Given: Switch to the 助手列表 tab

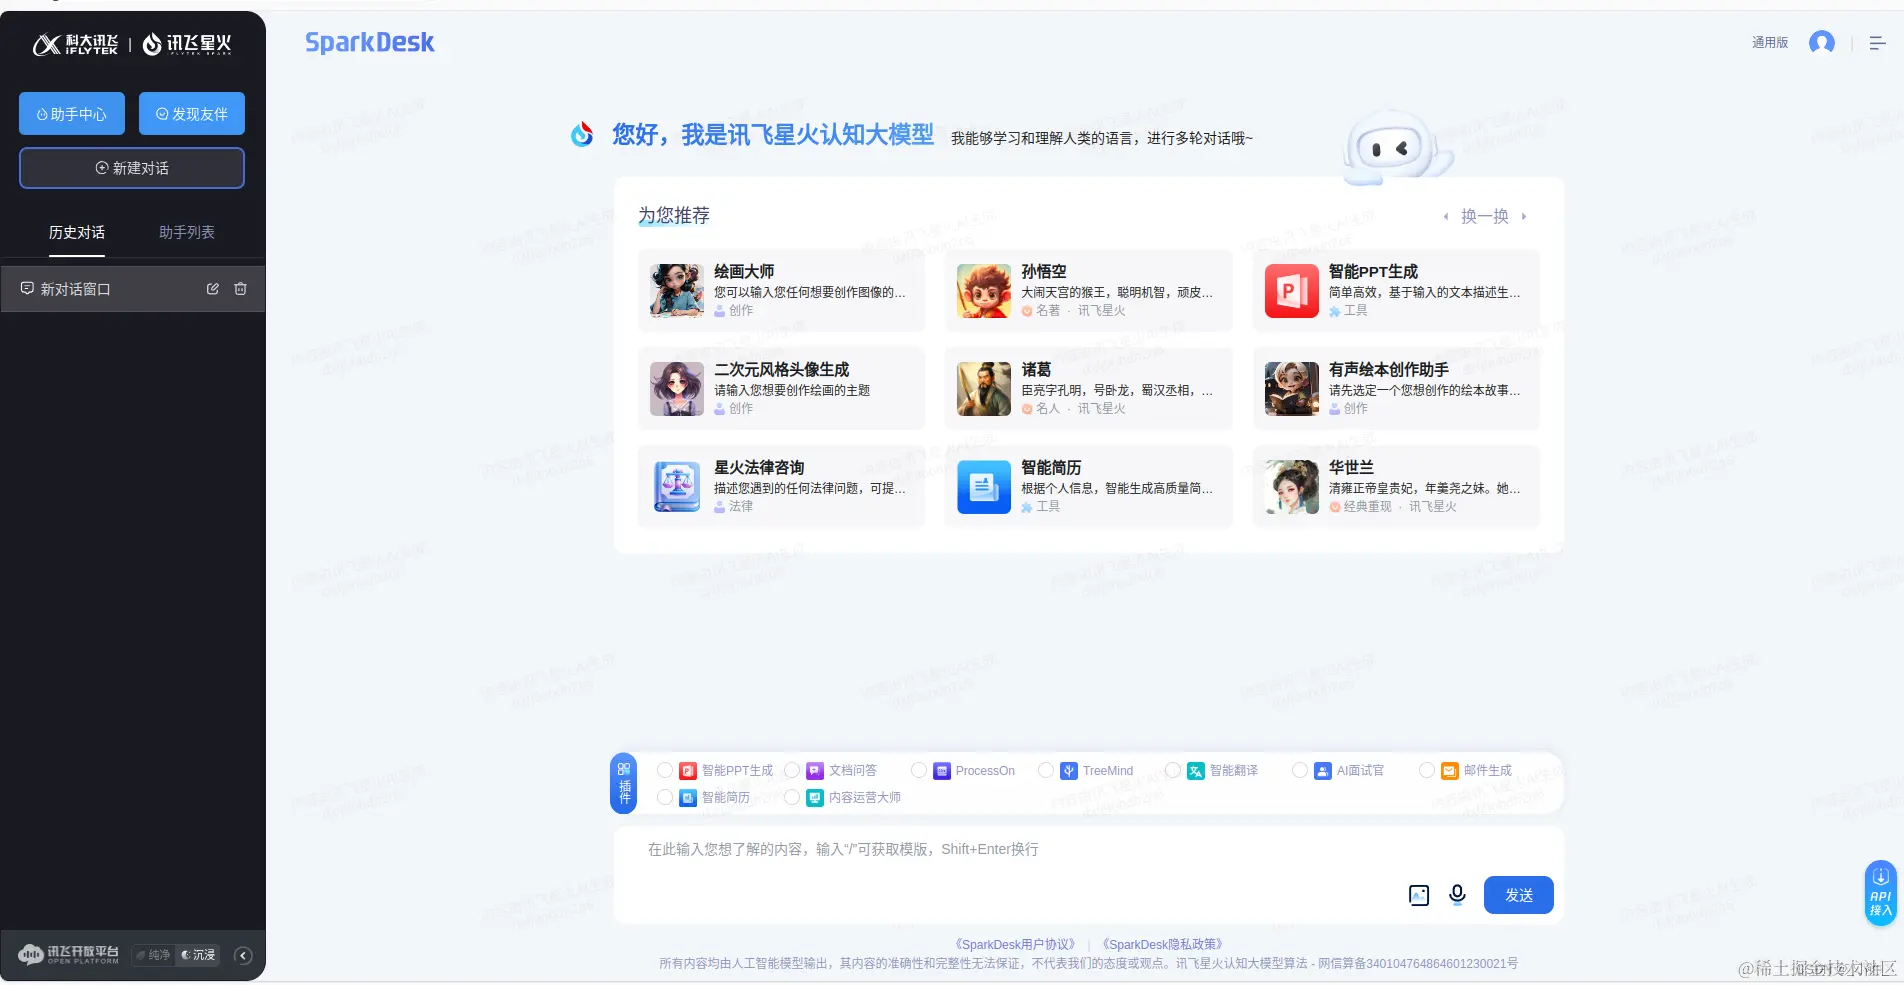Looking at the screenshot, I should (185, 232).
